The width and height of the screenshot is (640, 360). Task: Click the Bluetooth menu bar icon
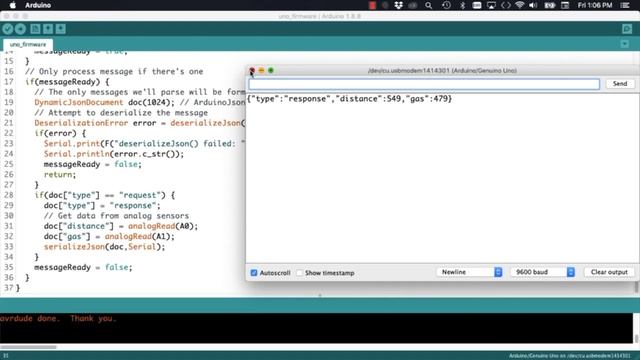click(462, 5)
